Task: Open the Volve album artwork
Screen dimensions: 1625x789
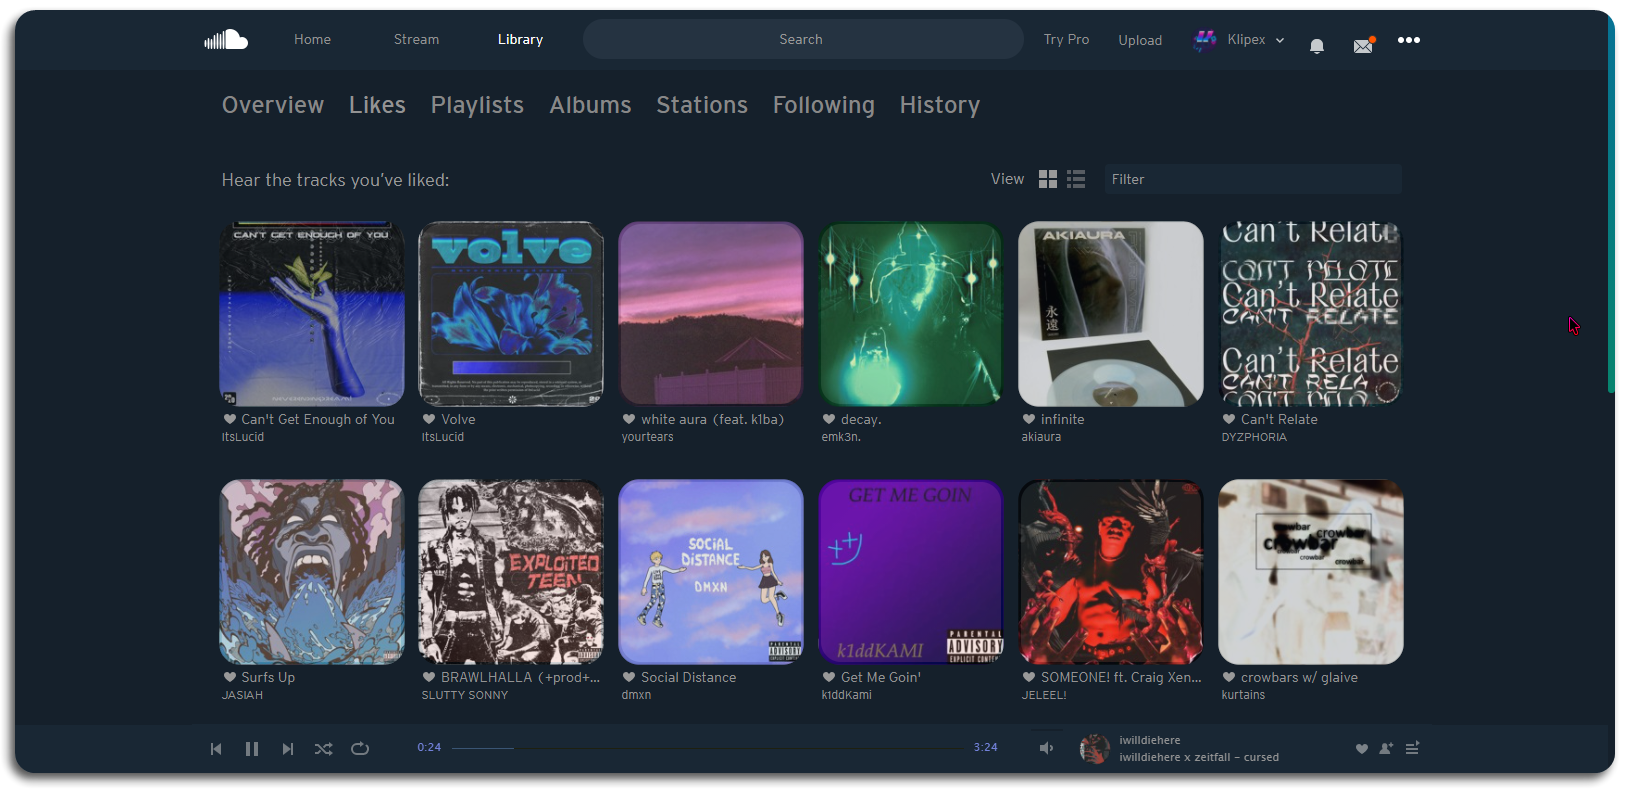Action: click(511, 314)
